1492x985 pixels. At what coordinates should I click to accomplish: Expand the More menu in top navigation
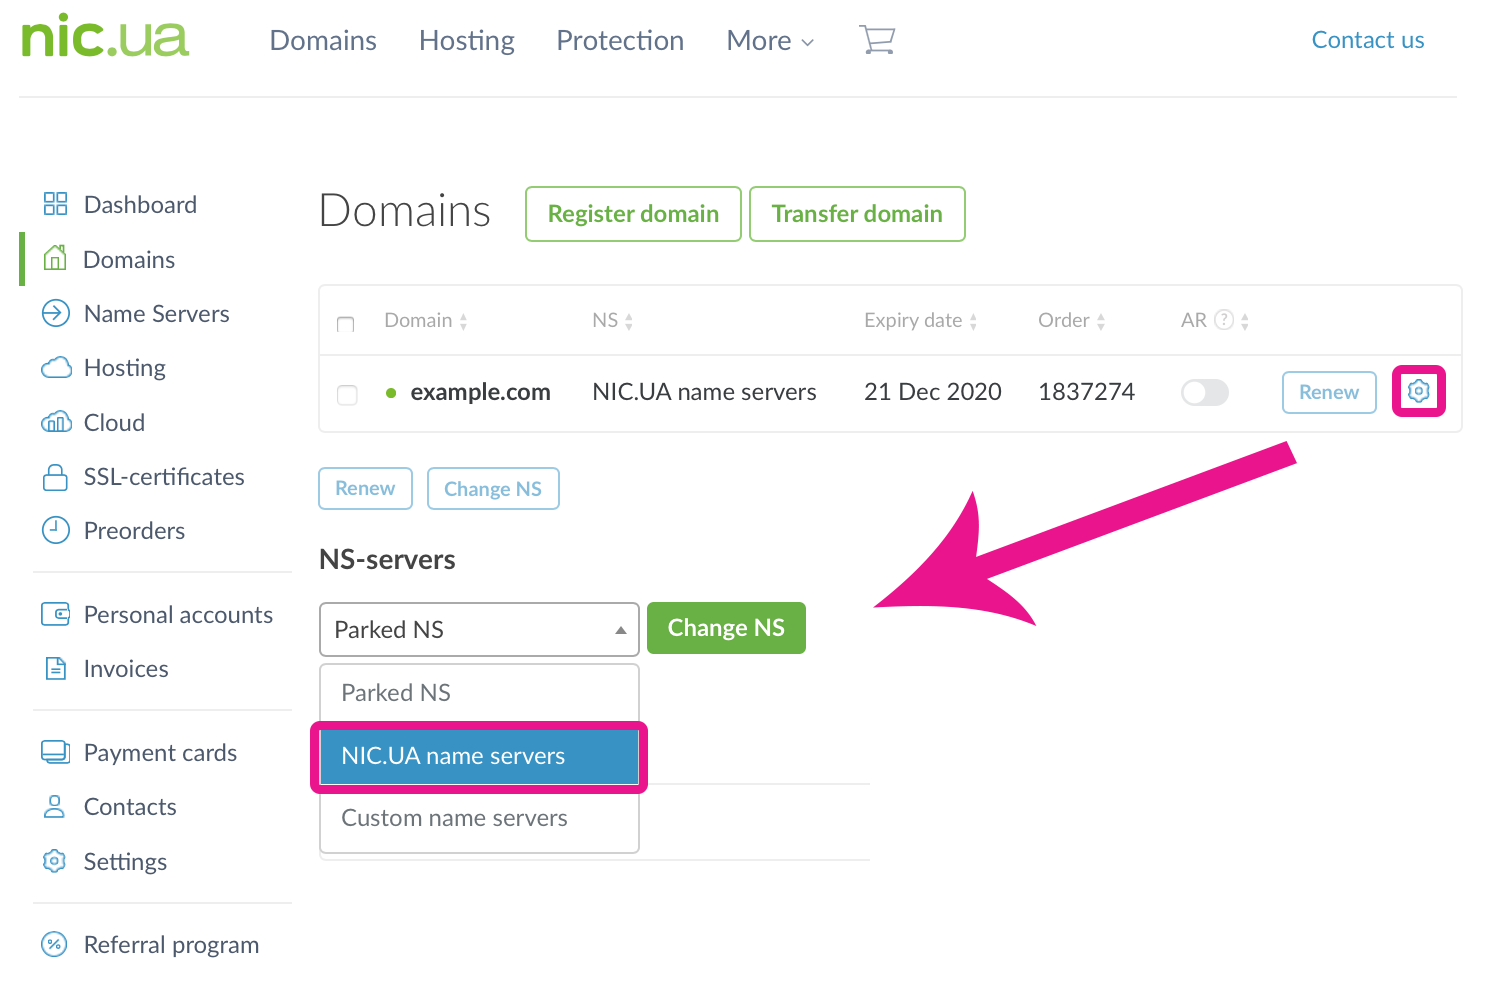pos(770,41)
